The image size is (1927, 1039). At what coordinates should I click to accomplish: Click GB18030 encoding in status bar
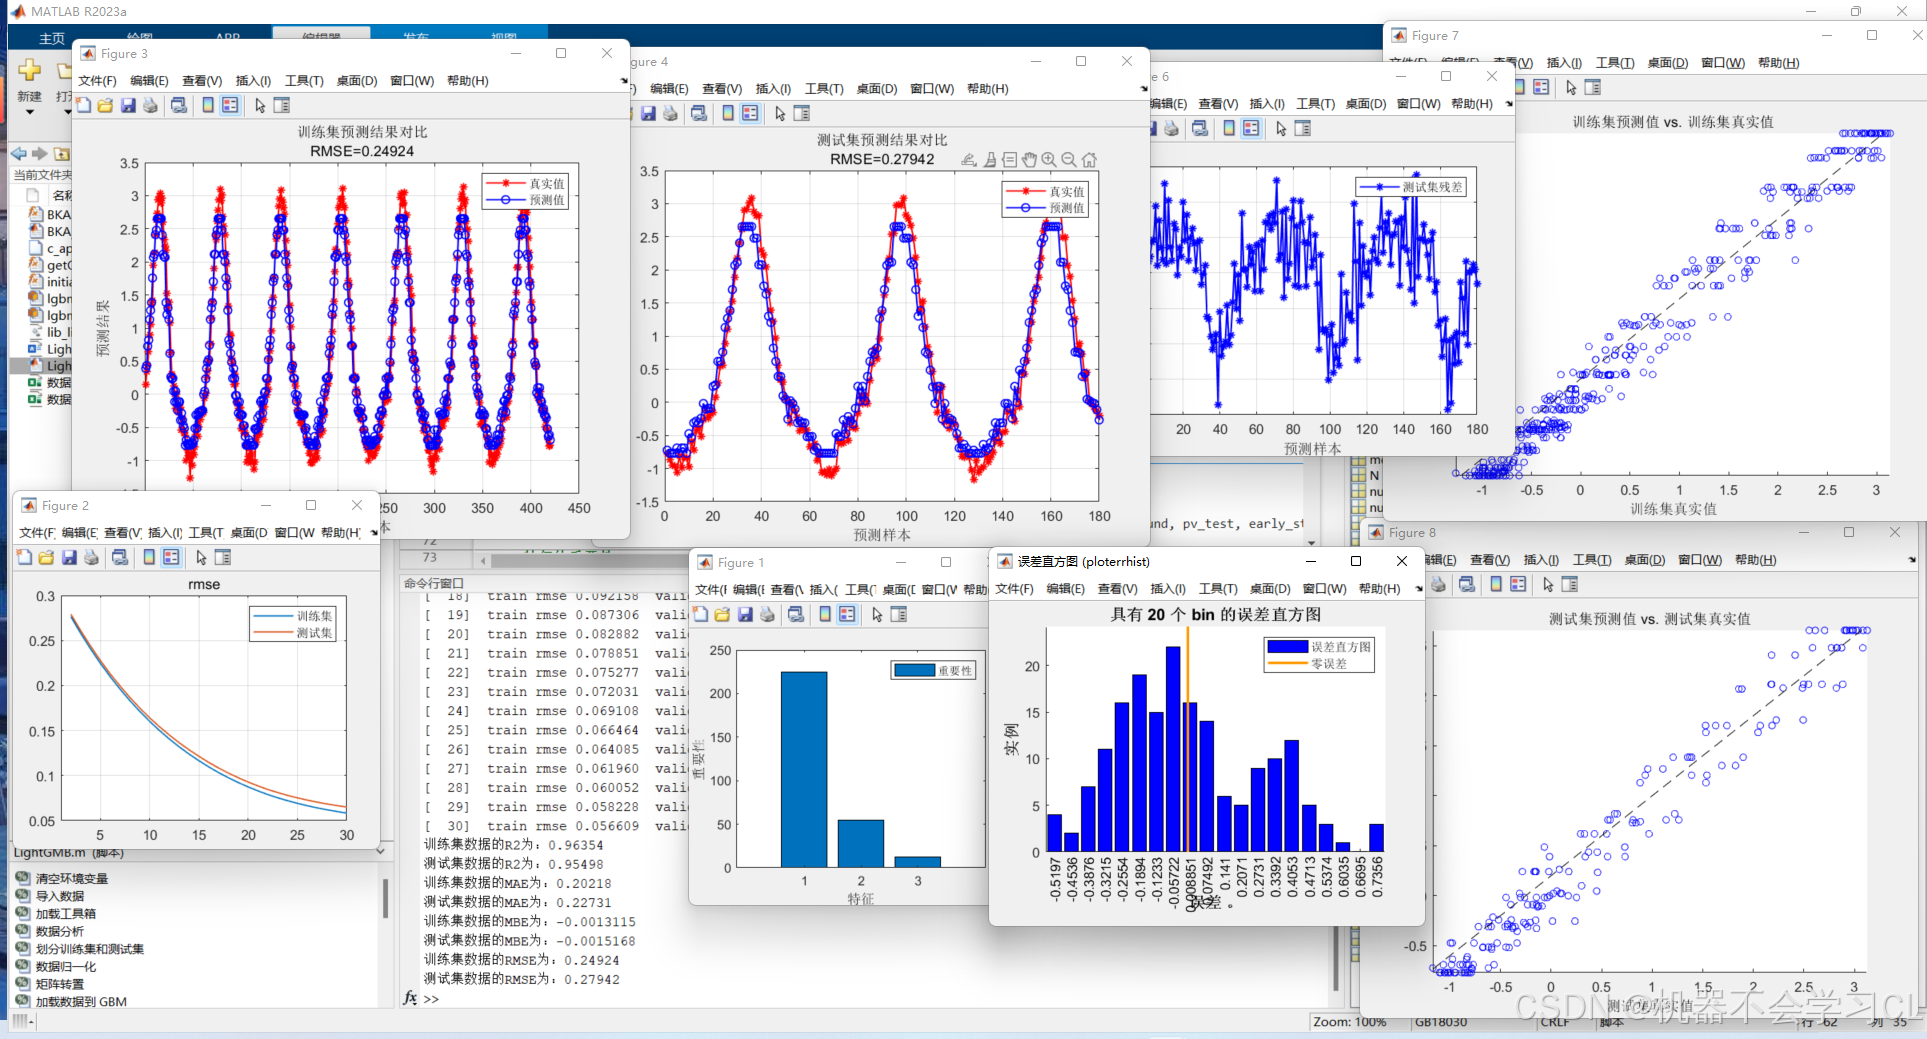[x=1441, y=1022]
